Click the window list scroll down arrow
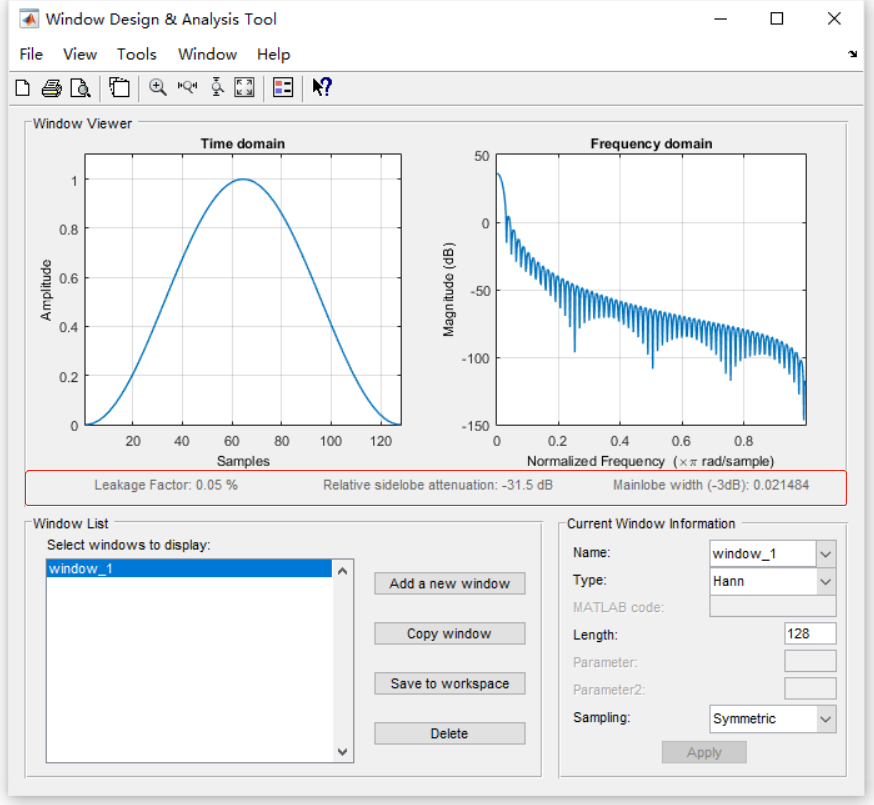This screenshot has width=874, height=805. click(343, 752)
